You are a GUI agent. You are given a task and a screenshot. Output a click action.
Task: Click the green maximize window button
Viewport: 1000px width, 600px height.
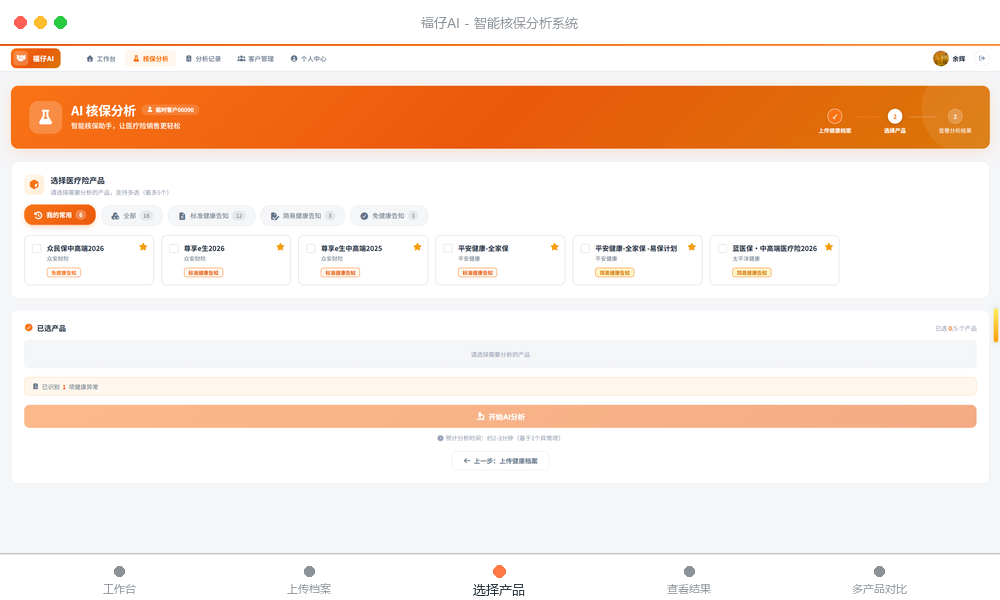[61, 22]
